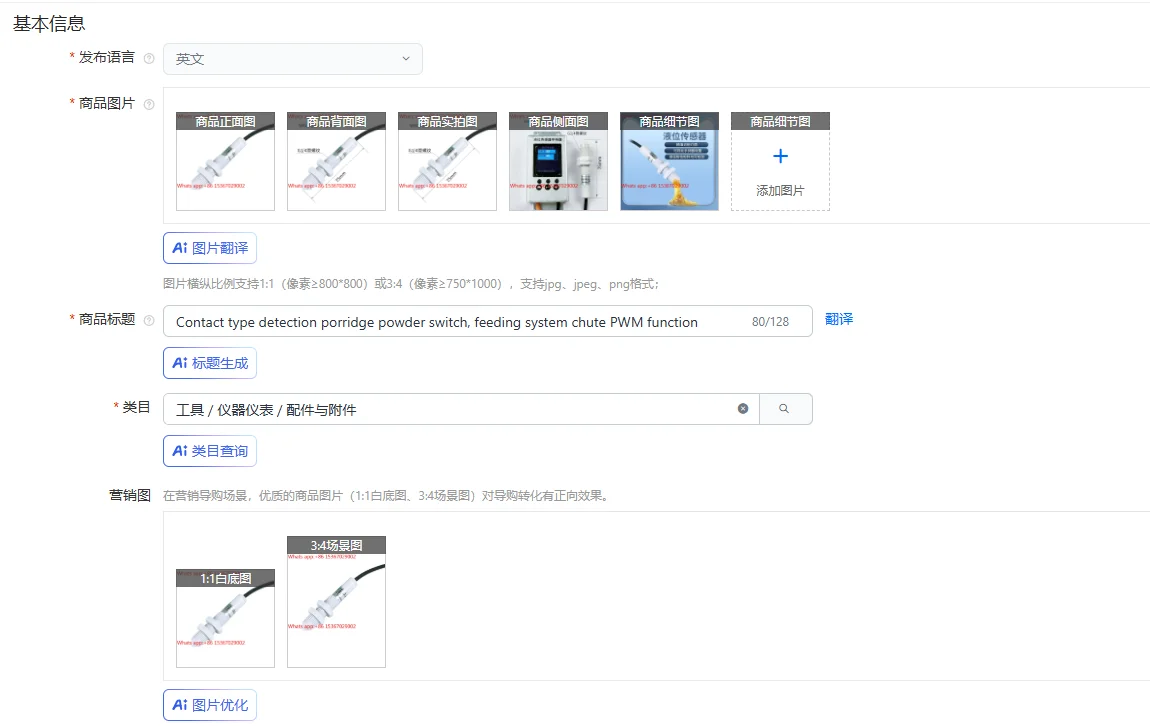Click help icon next to 发布语言
This screenshot has height=726, width=1150.
(x=149, y=59)
